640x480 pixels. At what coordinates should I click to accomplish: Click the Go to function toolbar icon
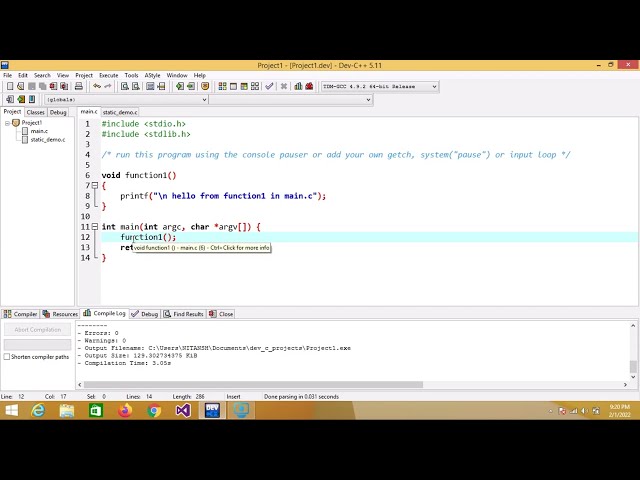point(150,86)
